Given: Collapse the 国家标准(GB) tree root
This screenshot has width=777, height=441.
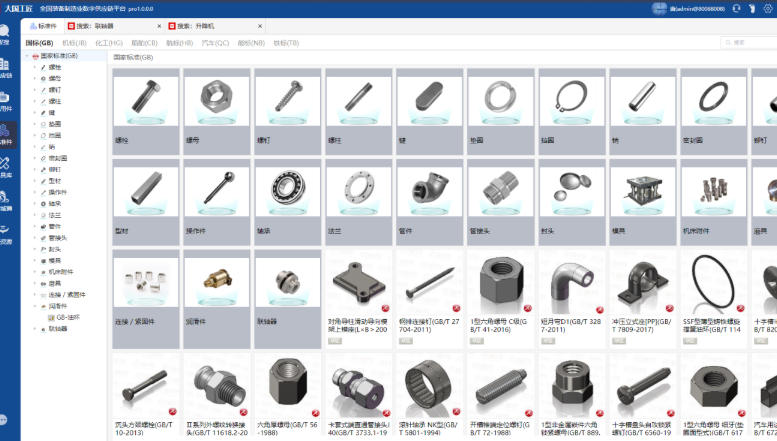Looking at the screenshot, I should pyautogui.click(x=29, y=57).
